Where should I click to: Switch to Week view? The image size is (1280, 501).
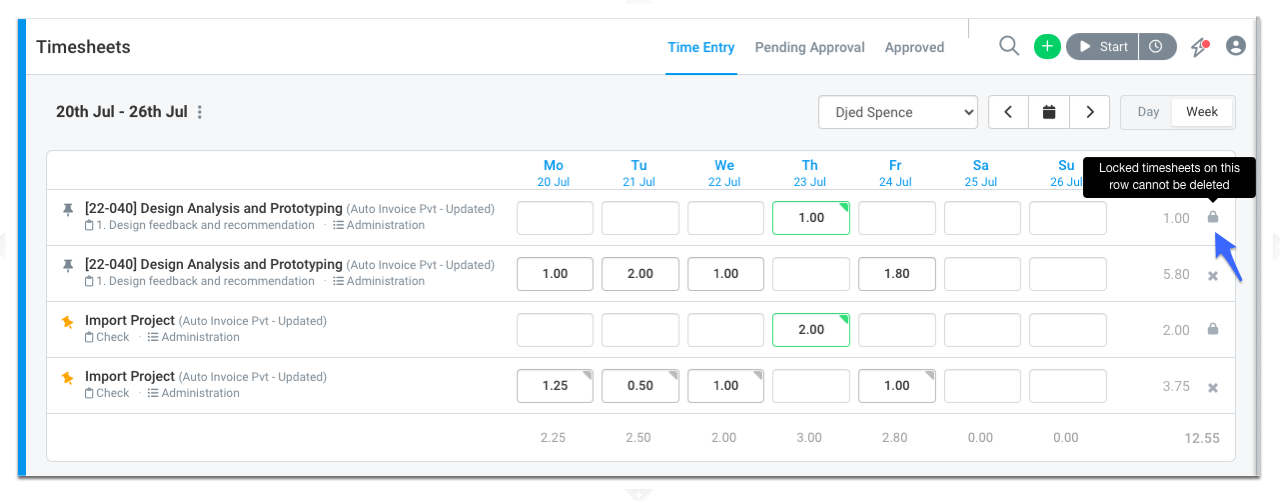tap(1202, 112)
